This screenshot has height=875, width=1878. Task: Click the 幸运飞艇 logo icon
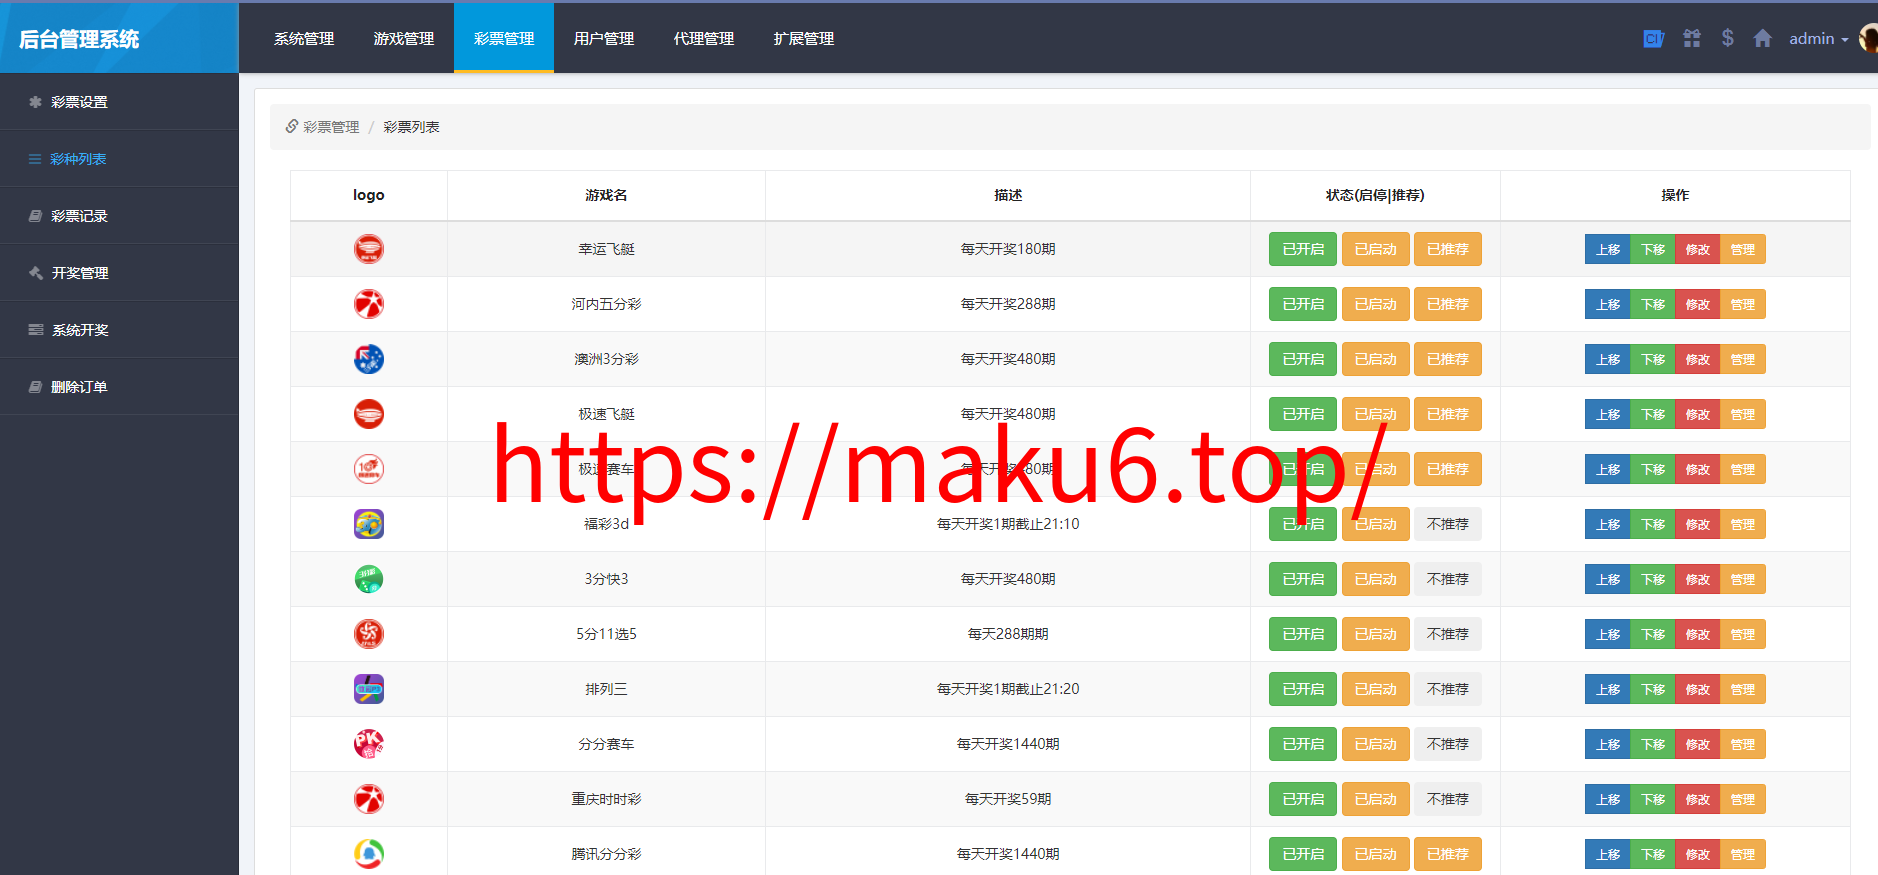tap(369, 249)
